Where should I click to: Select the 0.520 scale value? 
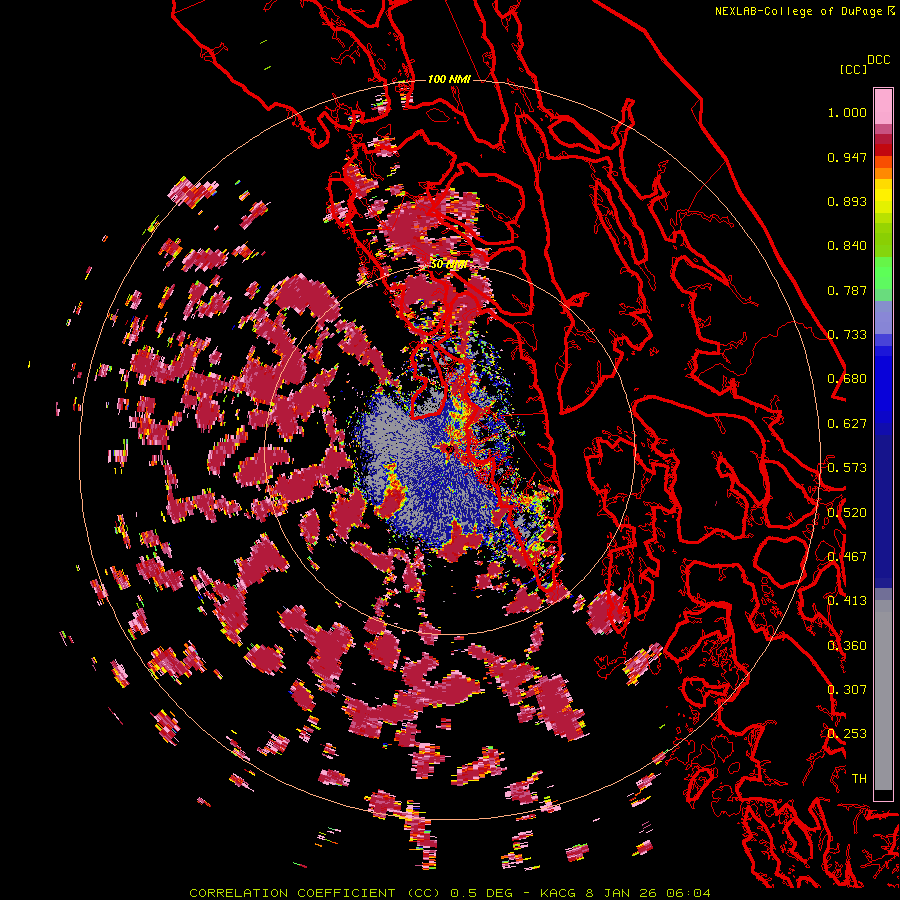847,513
